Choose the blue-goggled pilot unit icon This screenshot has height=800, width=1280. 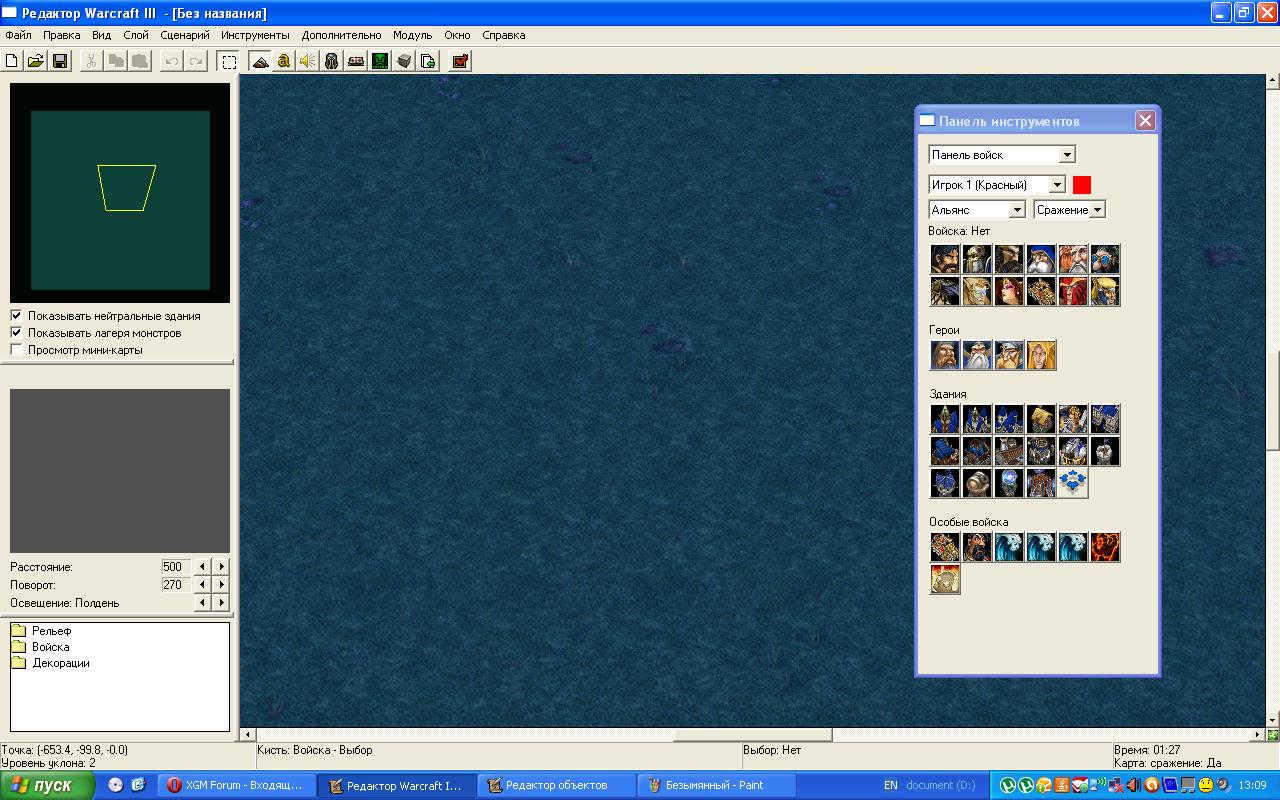(1105, 259)
